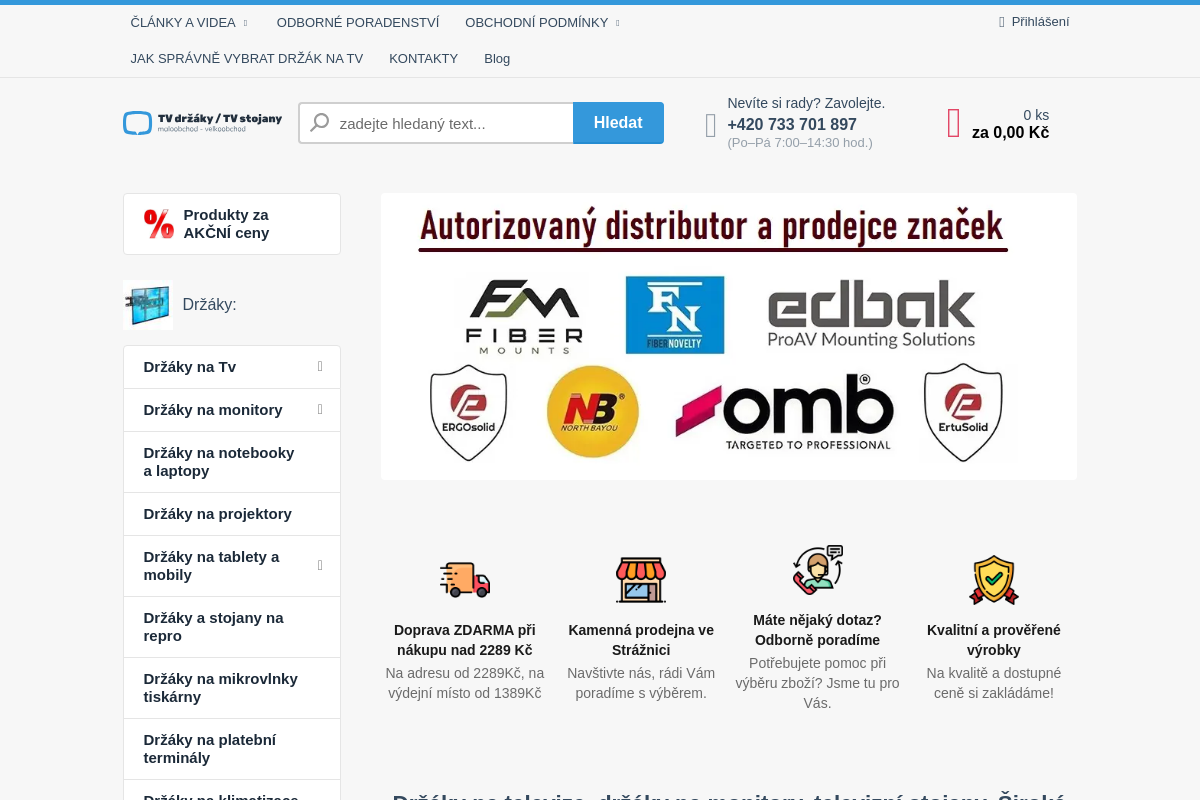Click the Po–Pá 7:00–14:30 hod. hours text

(800, 143)
